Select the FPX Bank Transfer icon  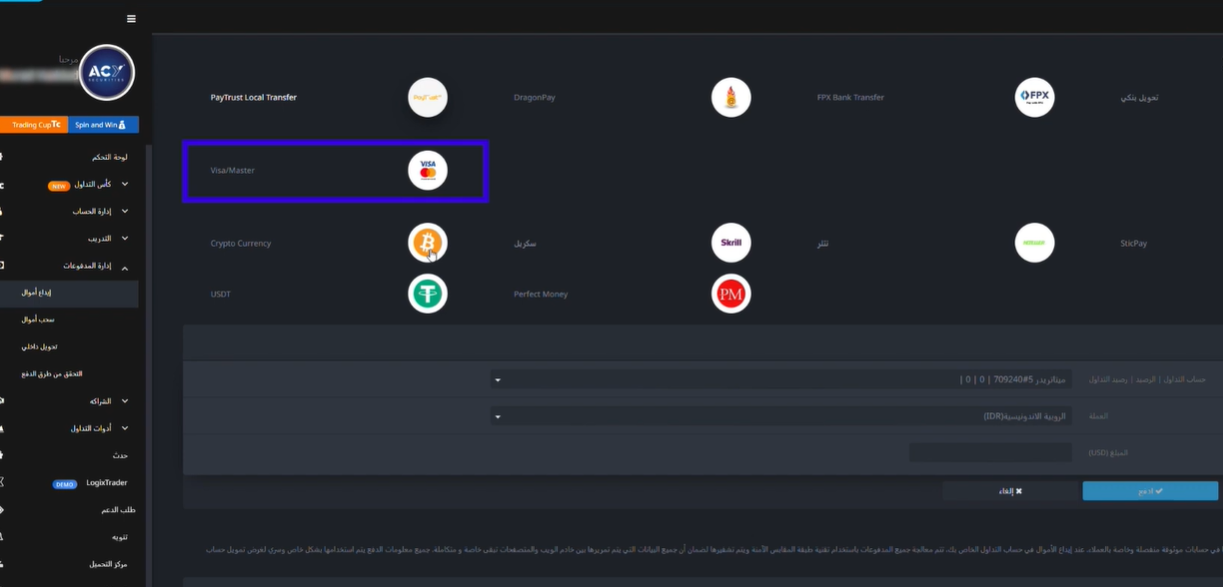pos(1034,98)
